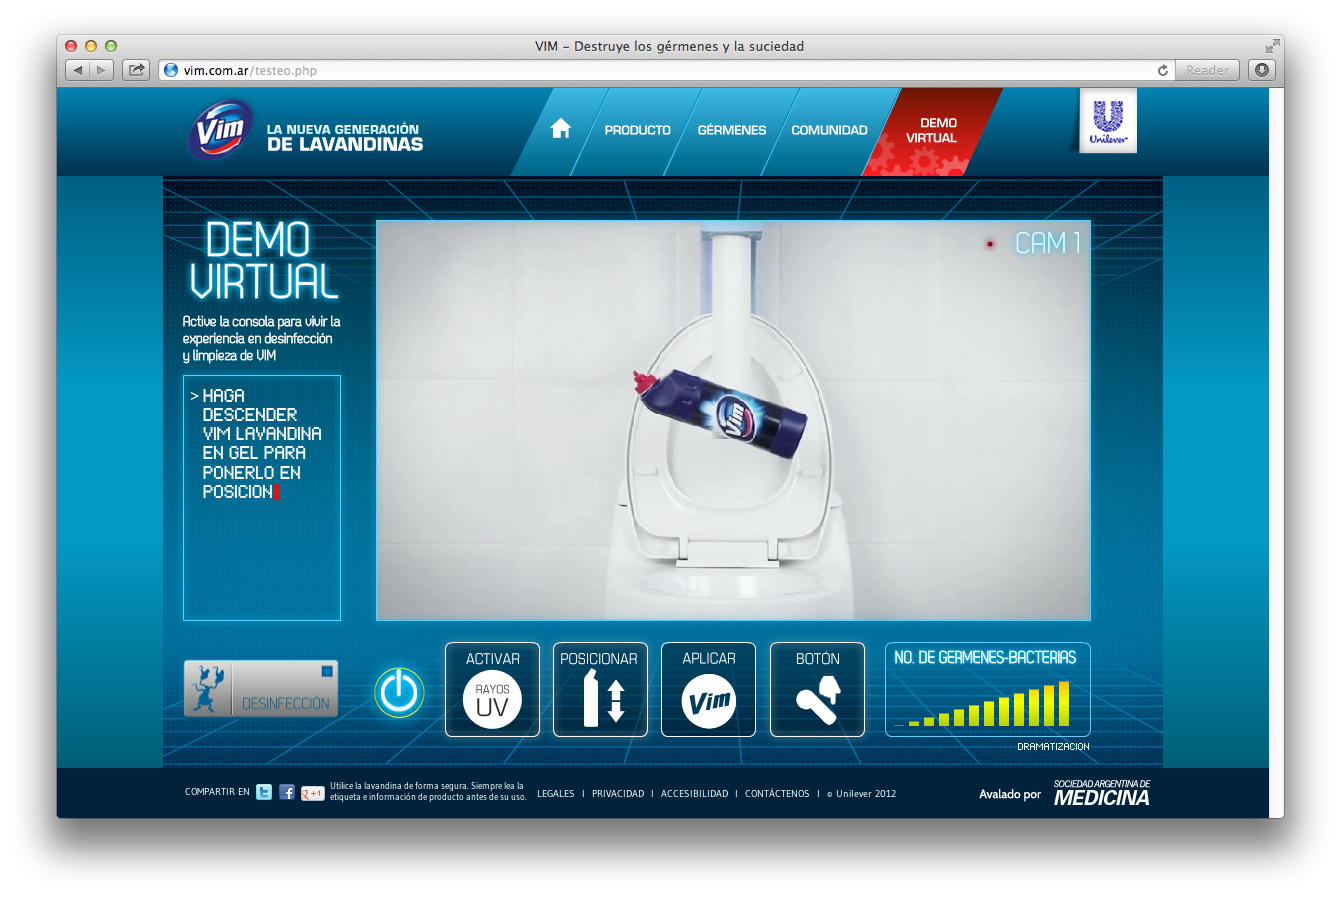Image resolution: width=1341 pixels, height=897 pixels.
Task: Click the 'CAM 1' label
Action: pyautogui.click(x=1047, y=243)
